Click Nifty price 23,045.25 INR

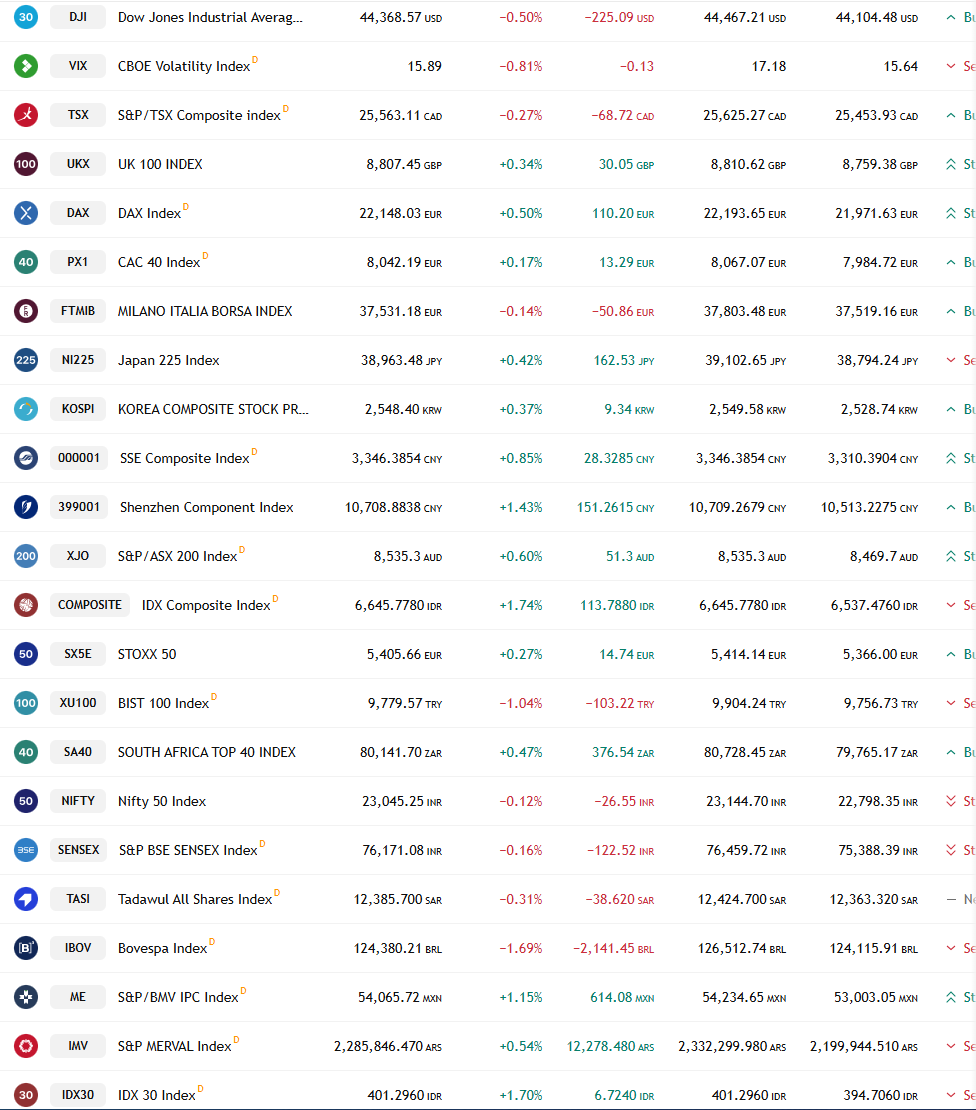pos(402,801)
